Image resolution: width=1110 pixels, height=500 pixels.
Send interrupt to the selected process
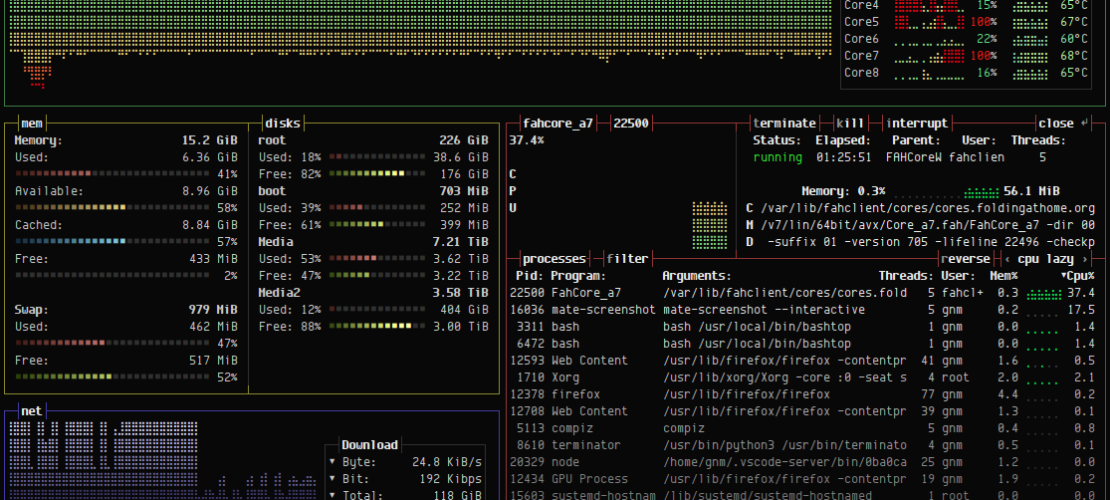917,124
